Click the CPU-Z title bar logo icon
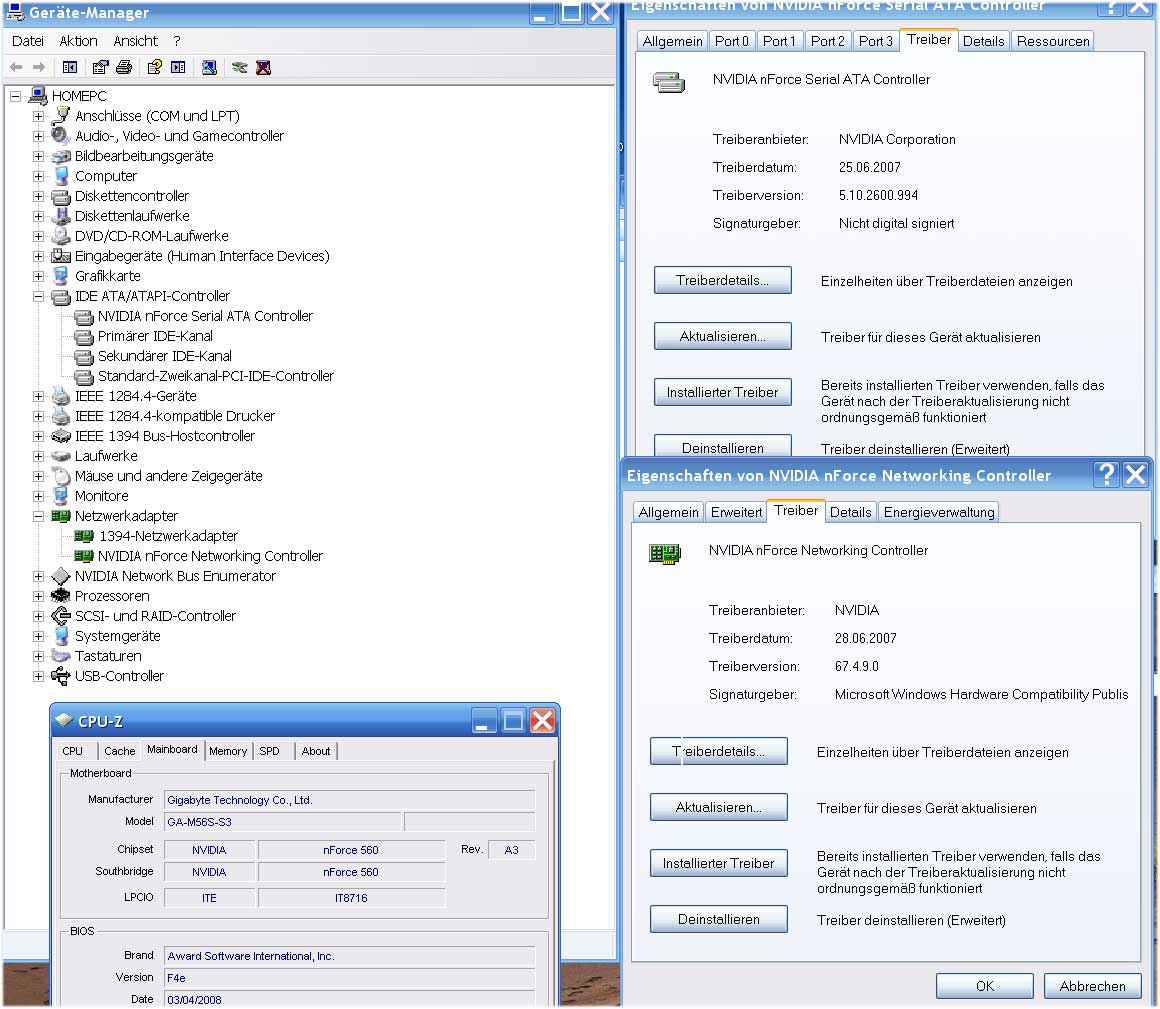The image size is (1160, 1009). (64, 721)
